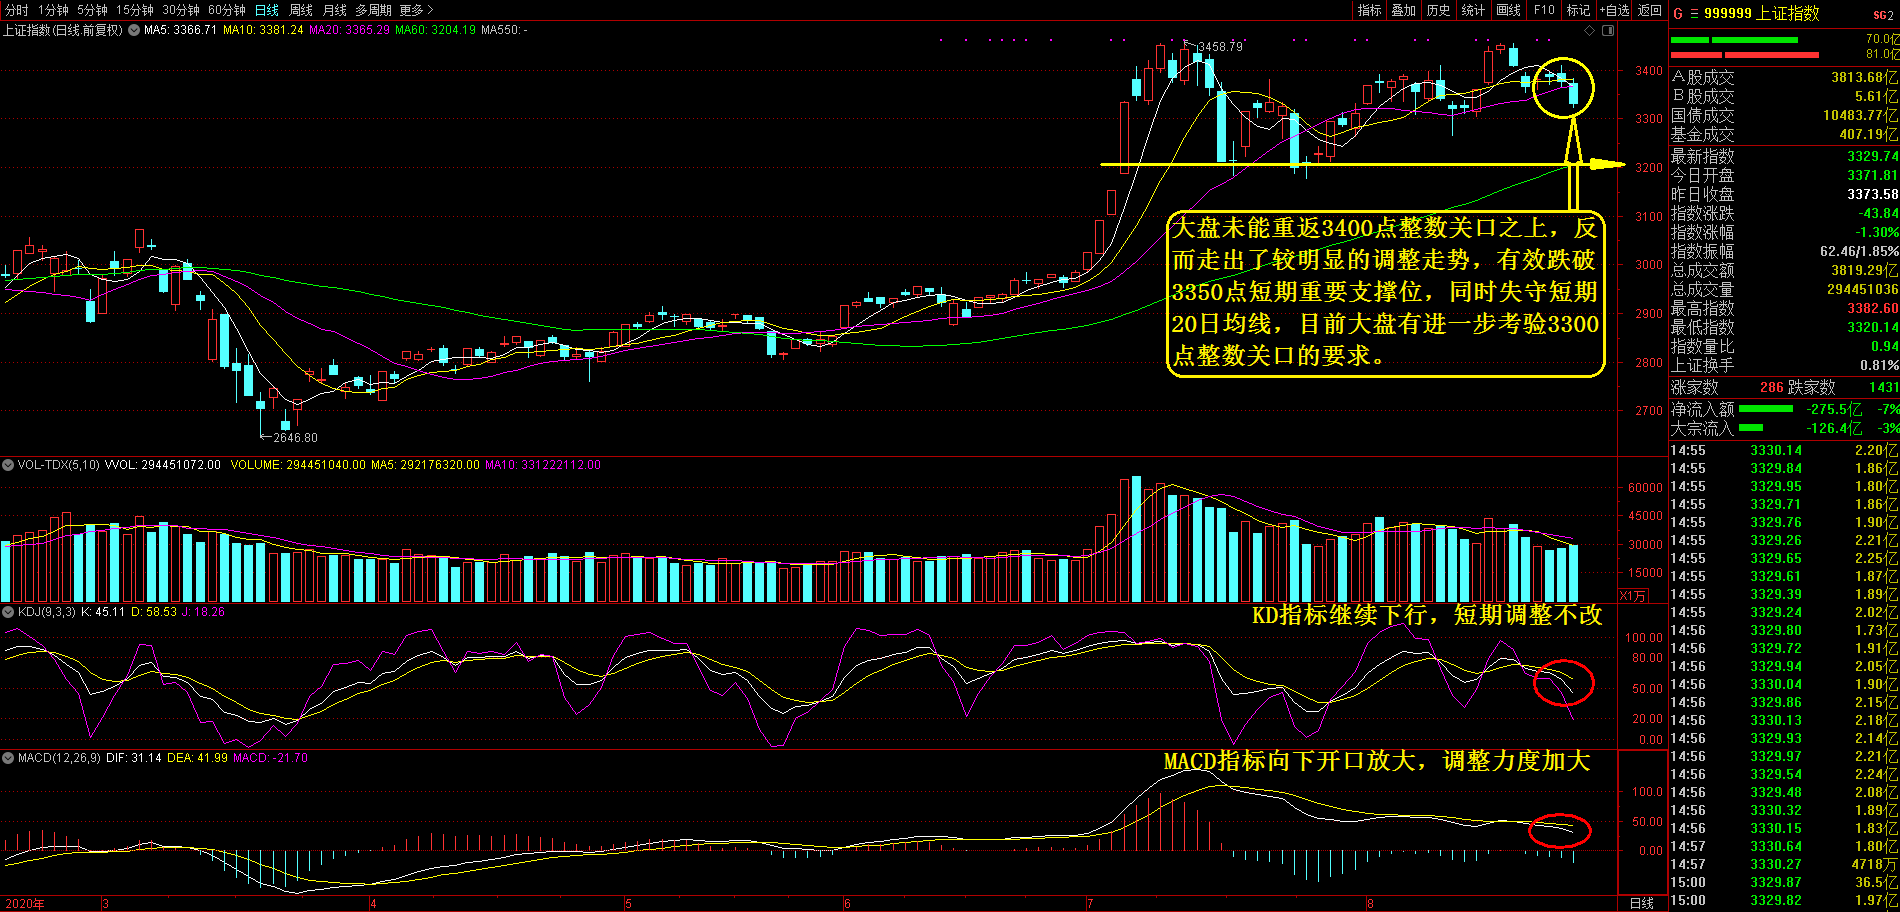Open the 历史 history button
The width and height of the screenshot is (1900, 912).
pos(1438,10)
